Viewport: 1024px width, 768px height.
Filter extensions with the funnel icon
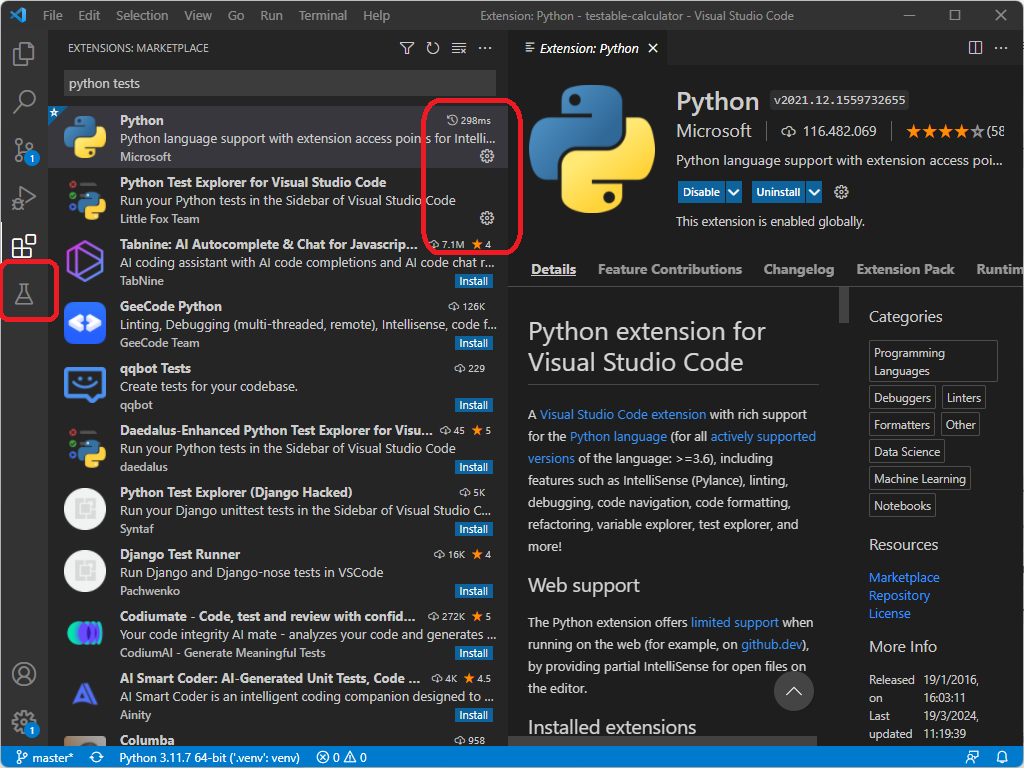pos(407,48)
